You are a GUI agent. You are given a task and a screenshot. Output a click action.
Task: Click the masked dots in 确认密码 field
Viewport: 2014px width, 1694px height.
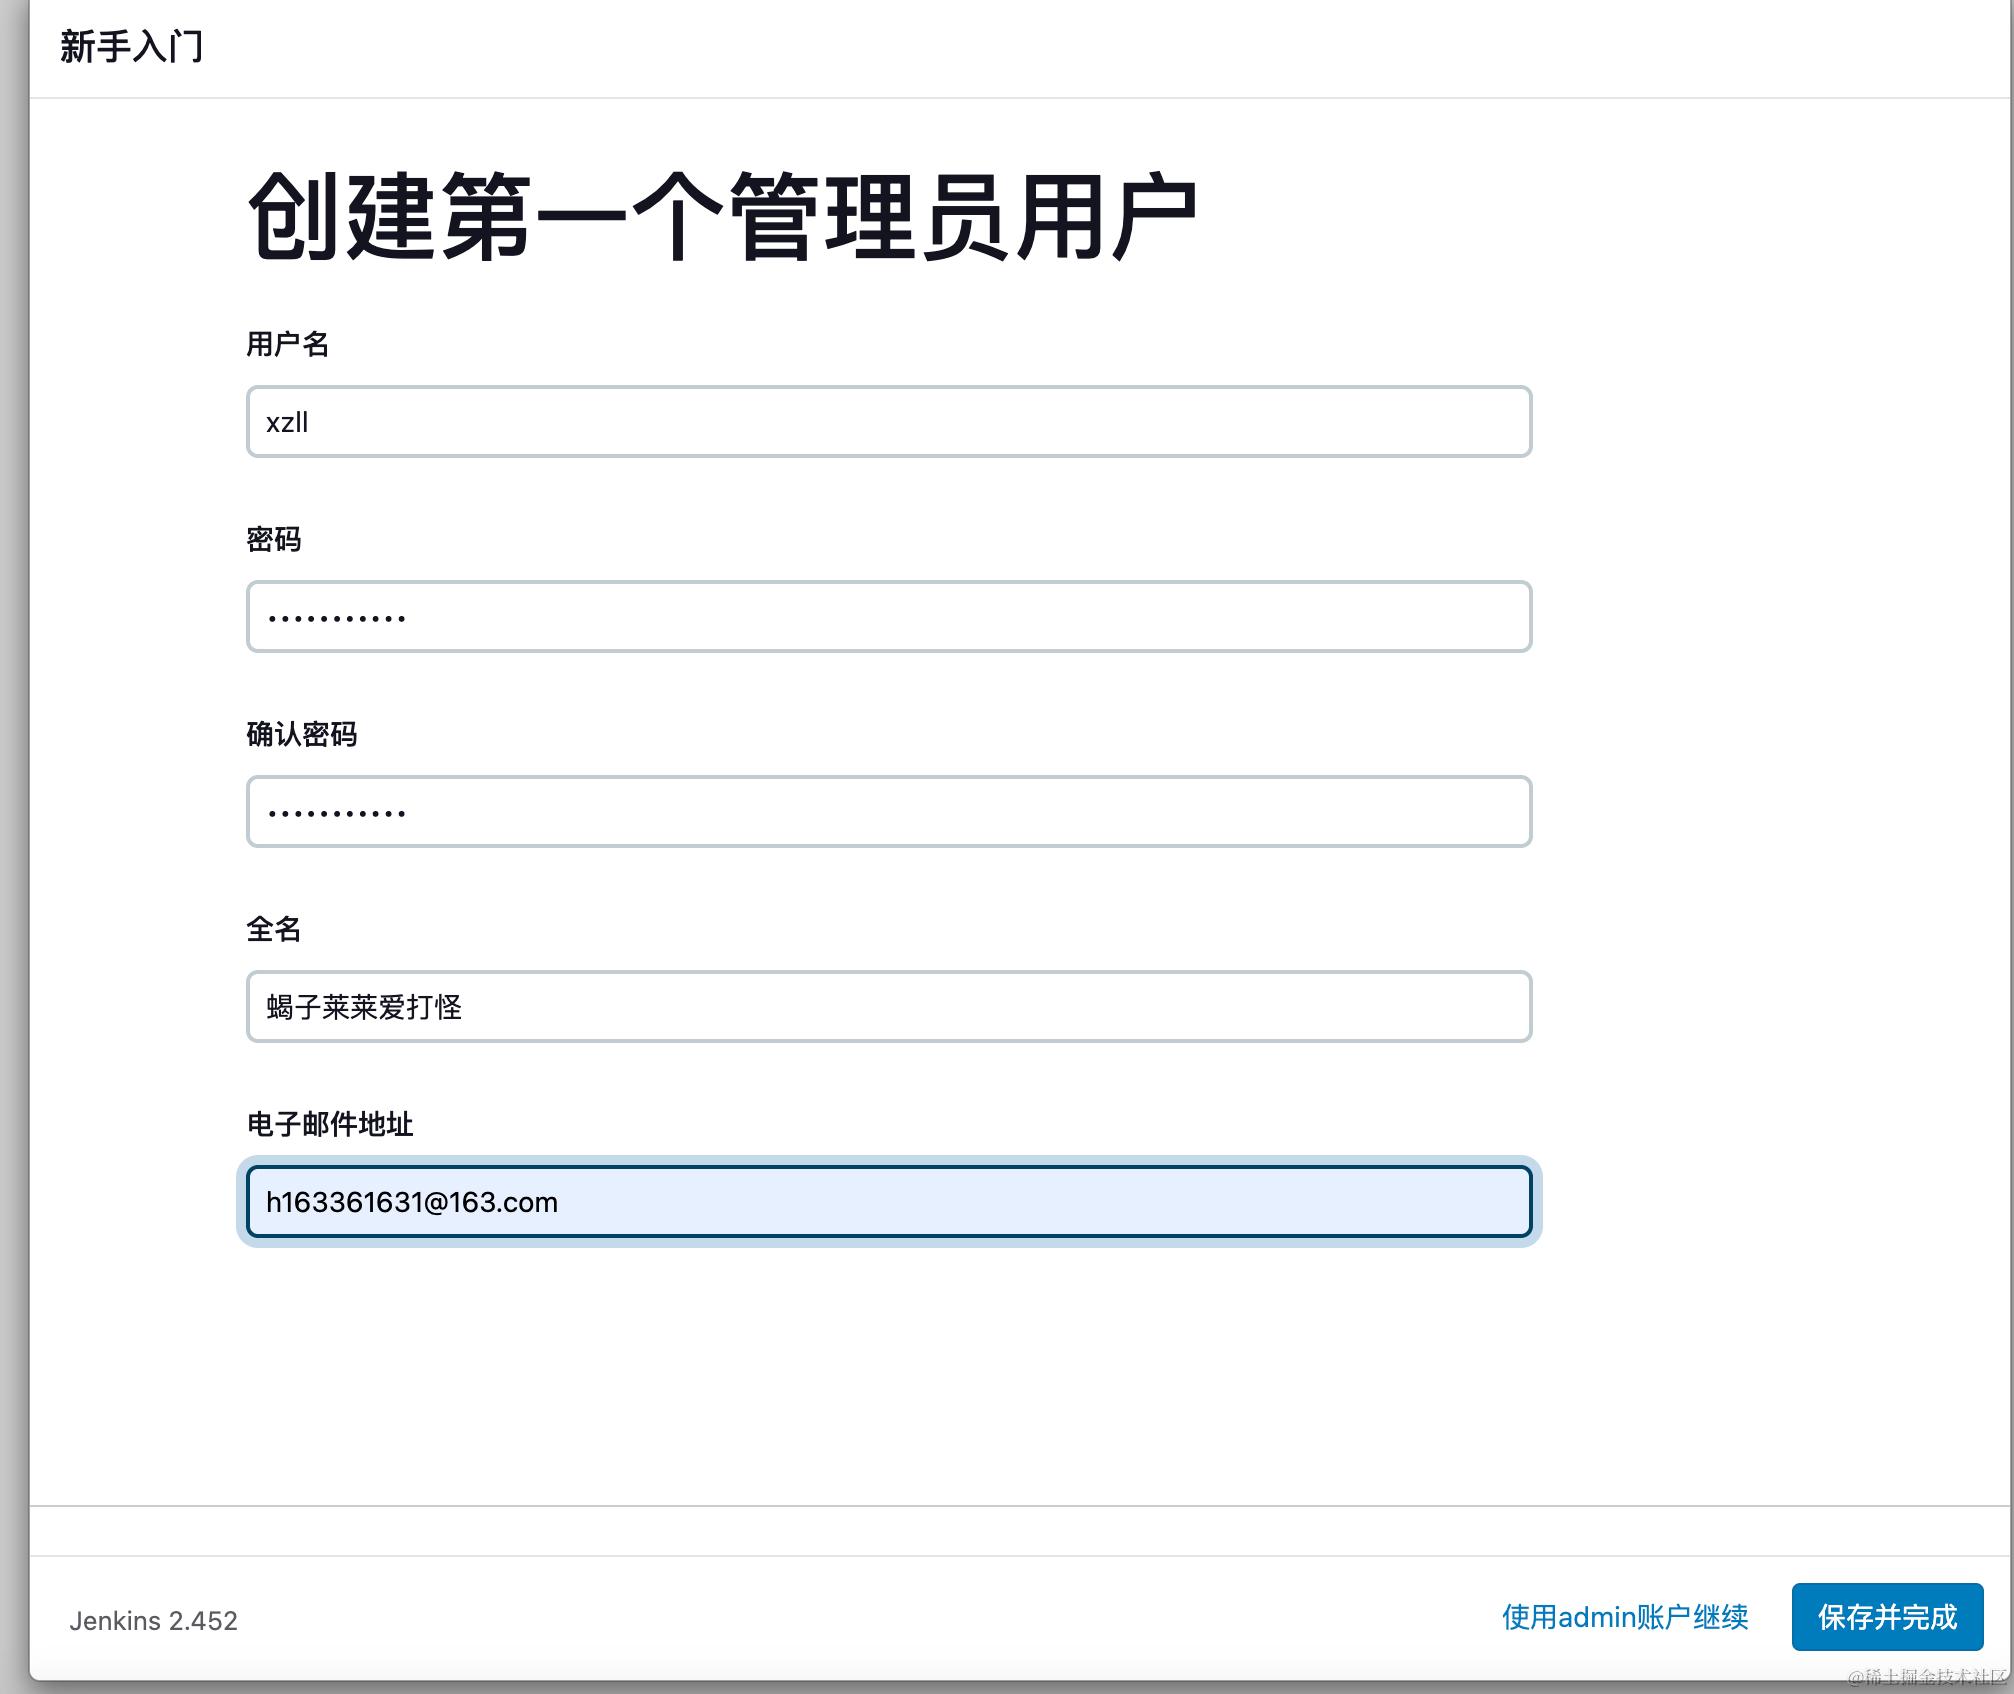coord(336,813)
